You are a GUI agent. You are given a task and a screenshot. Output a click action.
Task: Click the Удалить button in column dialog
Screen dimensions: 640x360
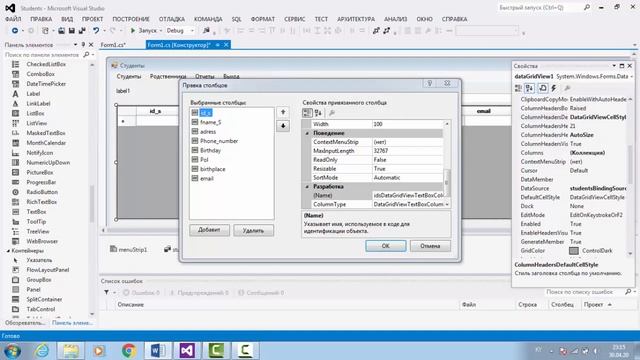[253, 231]
